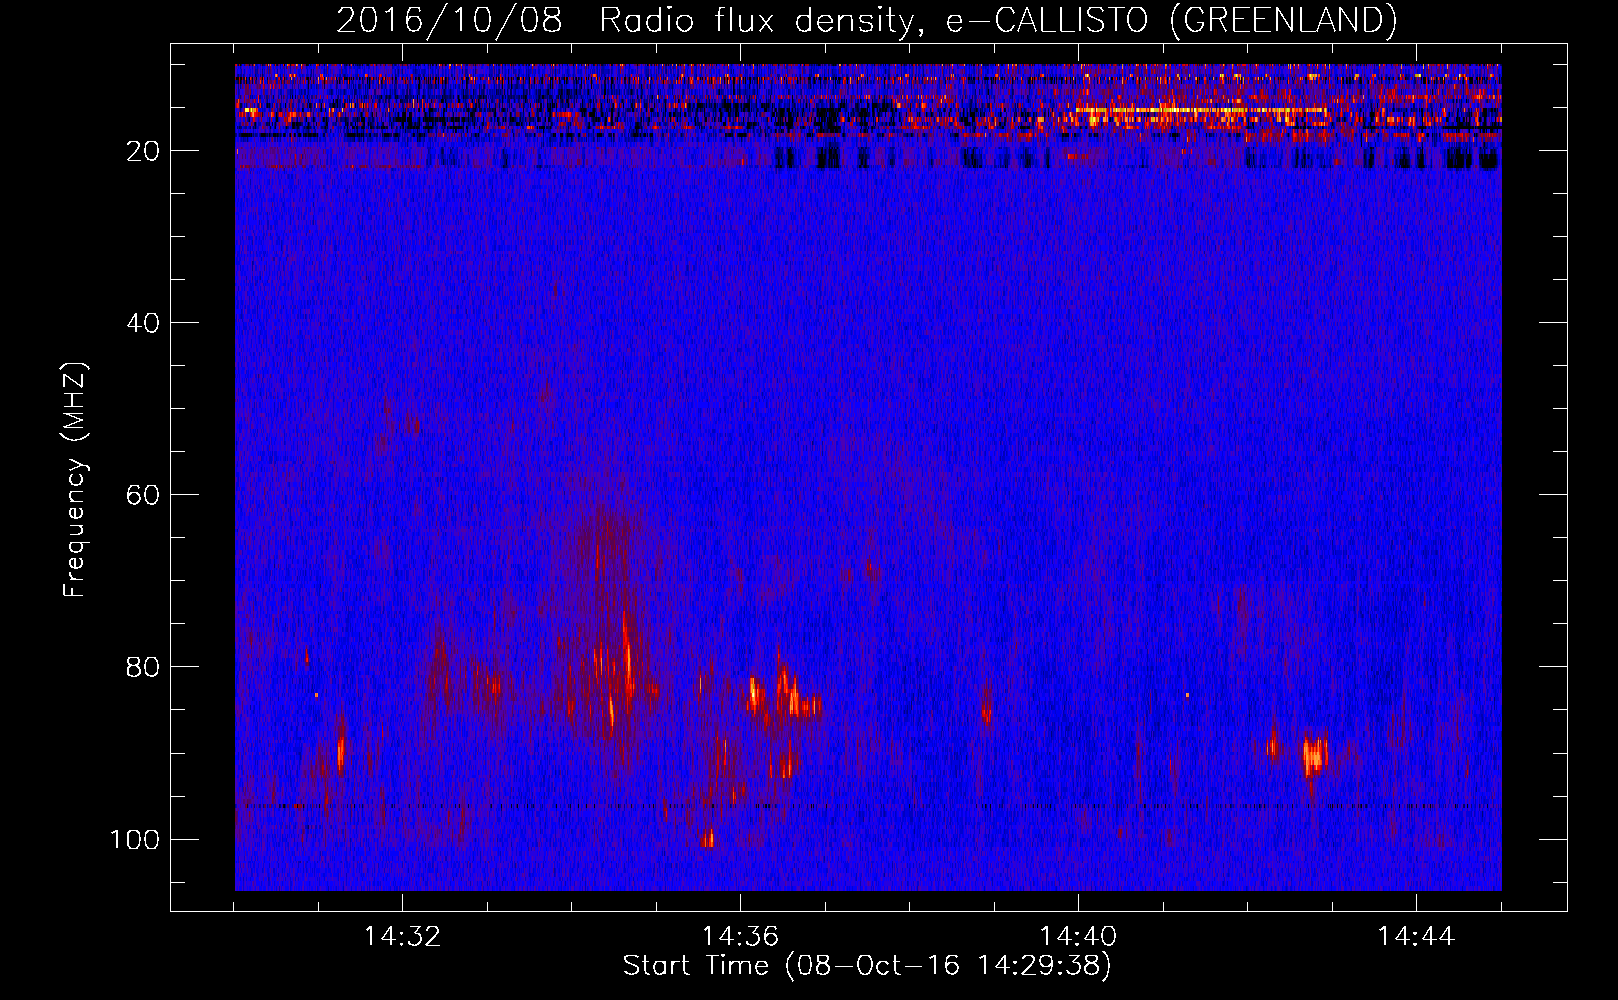Click the 40 MHz frequency label
Screen dimensions: 1618x1000
144,323
